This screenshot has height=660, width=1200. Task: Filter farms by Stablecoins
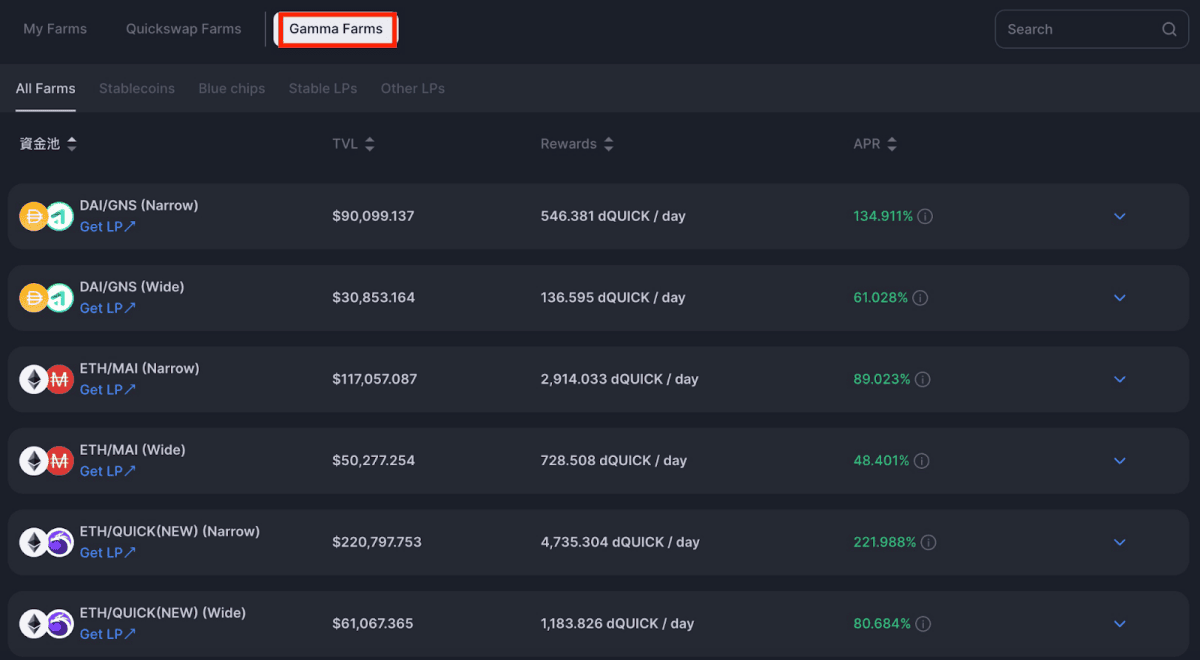(x=137, y=88)
